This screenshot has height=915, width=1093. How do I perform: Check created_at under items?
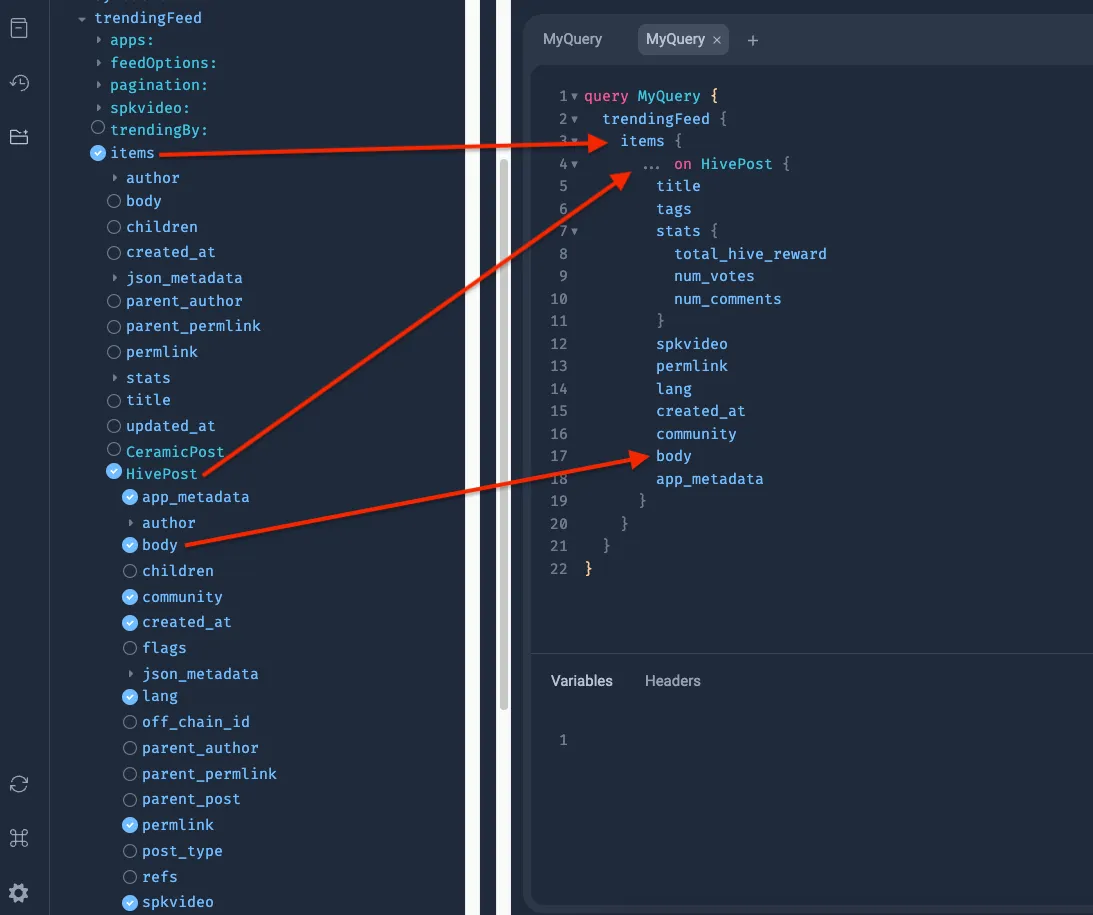(x=114, y=252)
